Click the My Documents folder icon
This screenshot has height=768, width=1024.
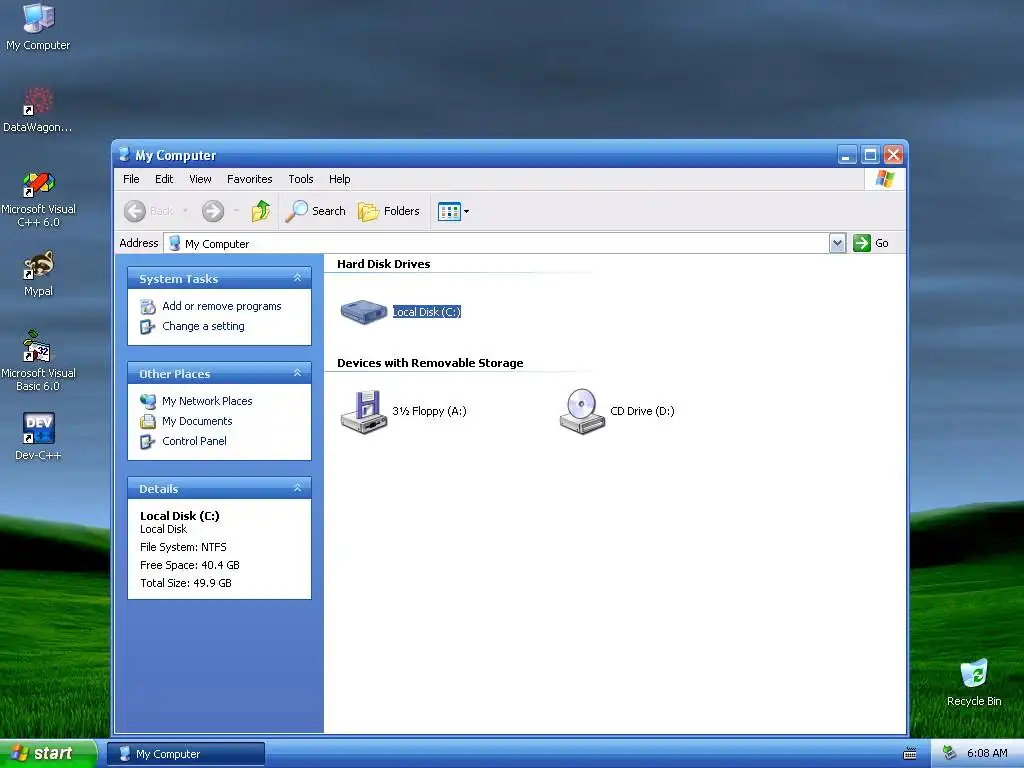coord(148,421)
